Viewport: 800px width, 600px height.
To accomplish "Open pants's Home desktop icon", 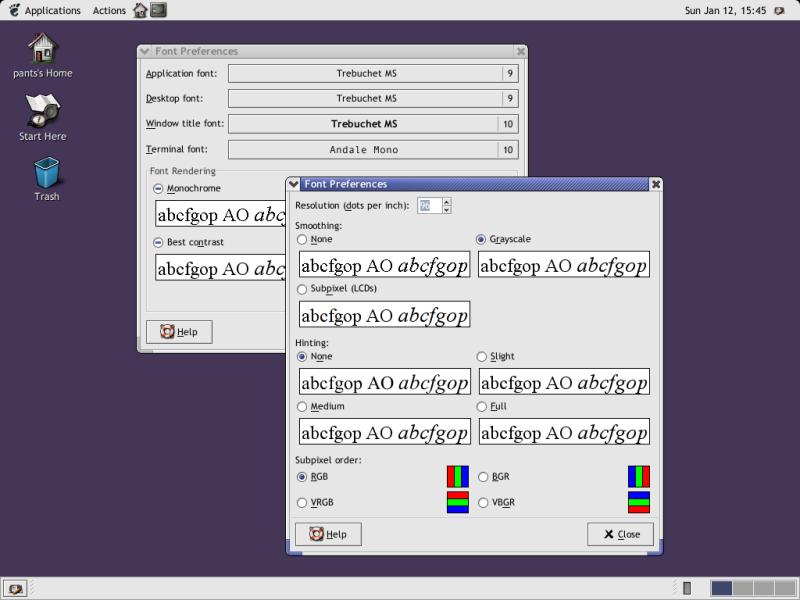I will pyautogui.click(x=41, y=49).
